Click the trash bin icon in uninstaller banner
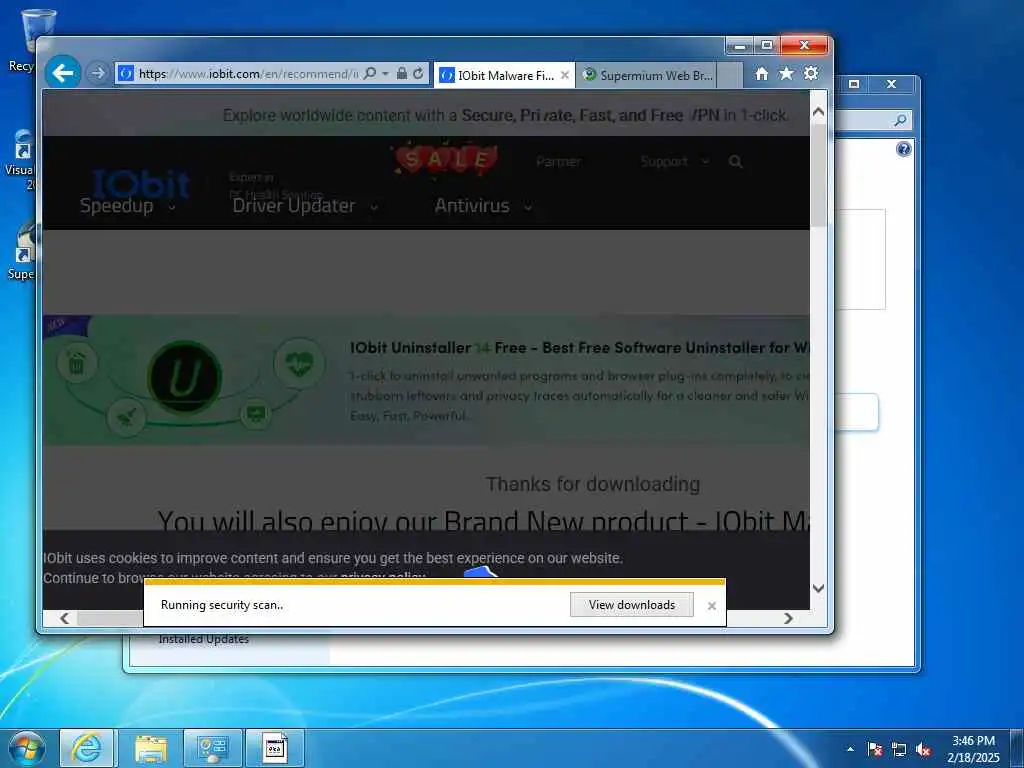This screenshot has width=1024, height=768. coord(76,362)
